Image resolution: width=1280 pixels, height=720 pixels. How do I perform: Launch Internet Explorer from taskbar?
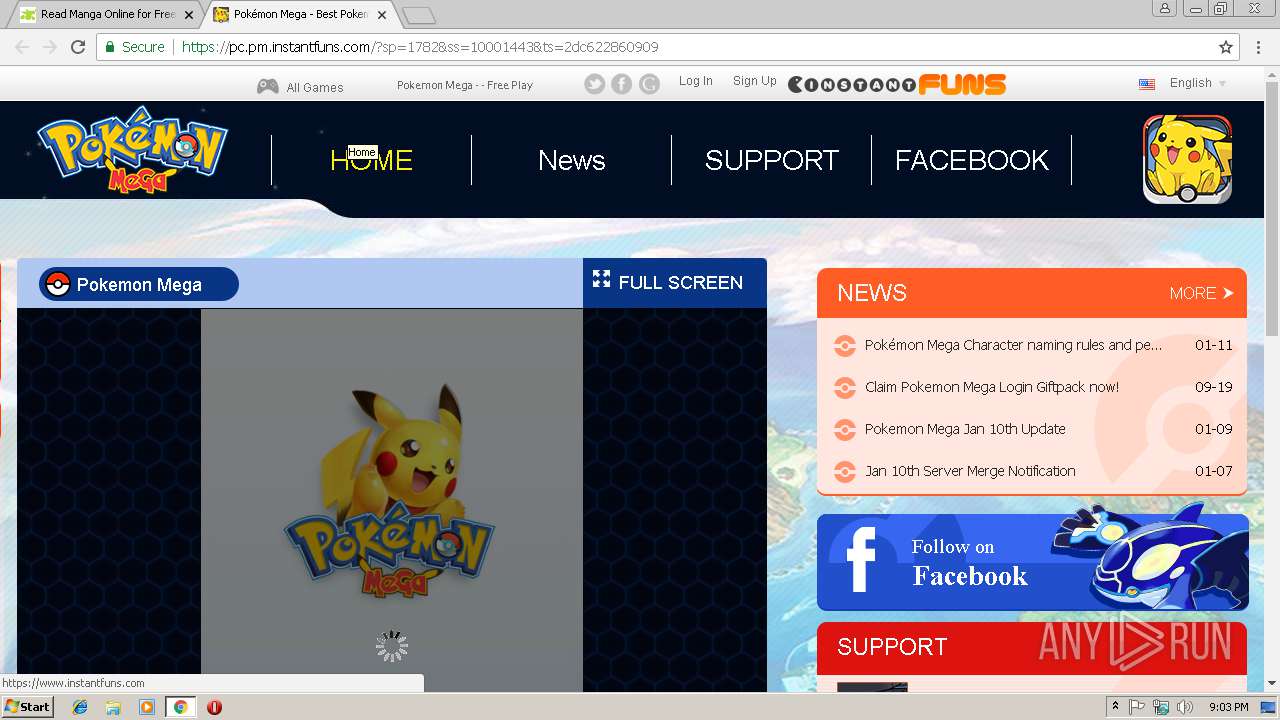[80, 707]
